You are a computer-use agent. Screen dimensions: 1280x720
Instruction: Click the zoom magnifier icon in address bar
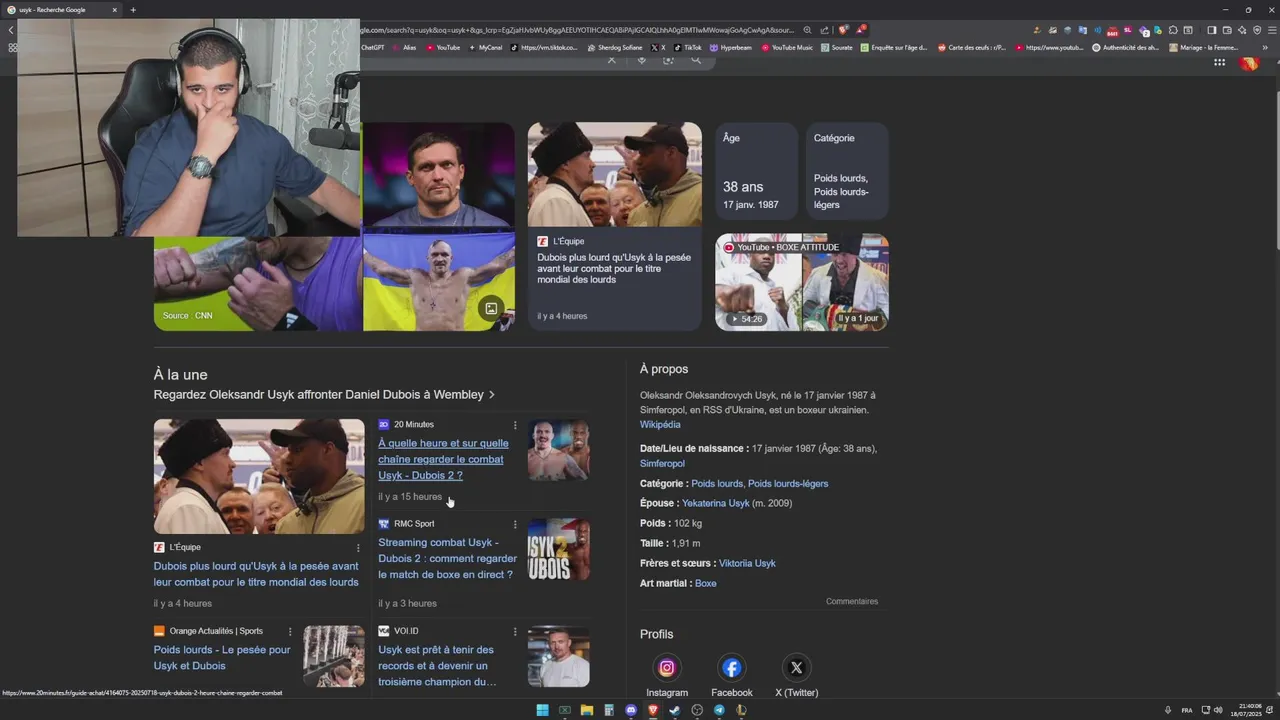pos(807,30)
